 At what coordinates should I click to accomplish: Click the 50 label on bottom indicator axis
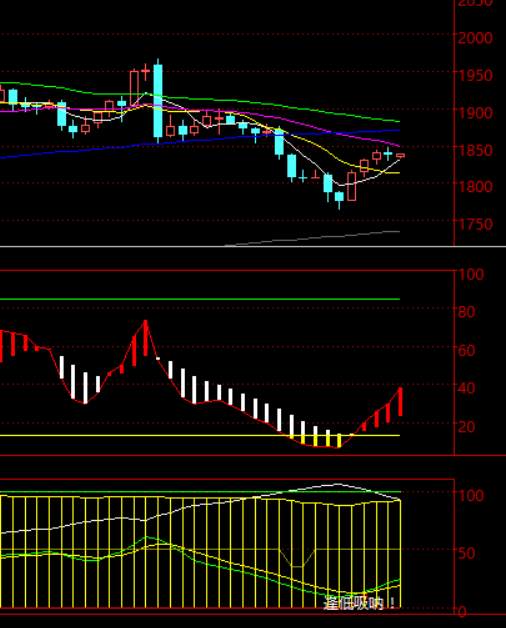click(x=466, y=554)
